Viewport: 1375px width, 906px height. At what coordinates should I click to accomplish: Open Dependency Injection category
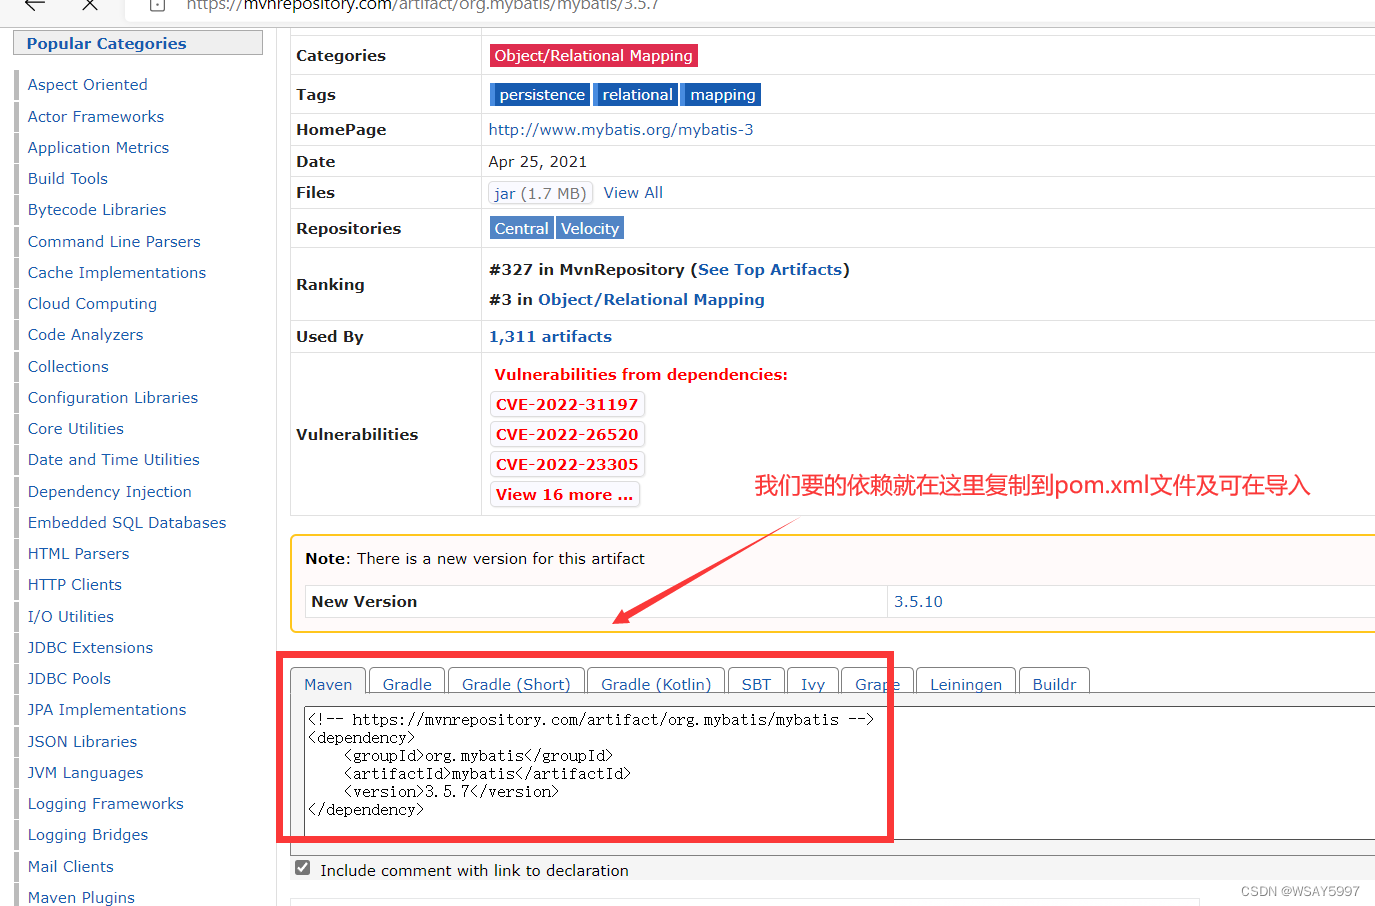point(110,492)
